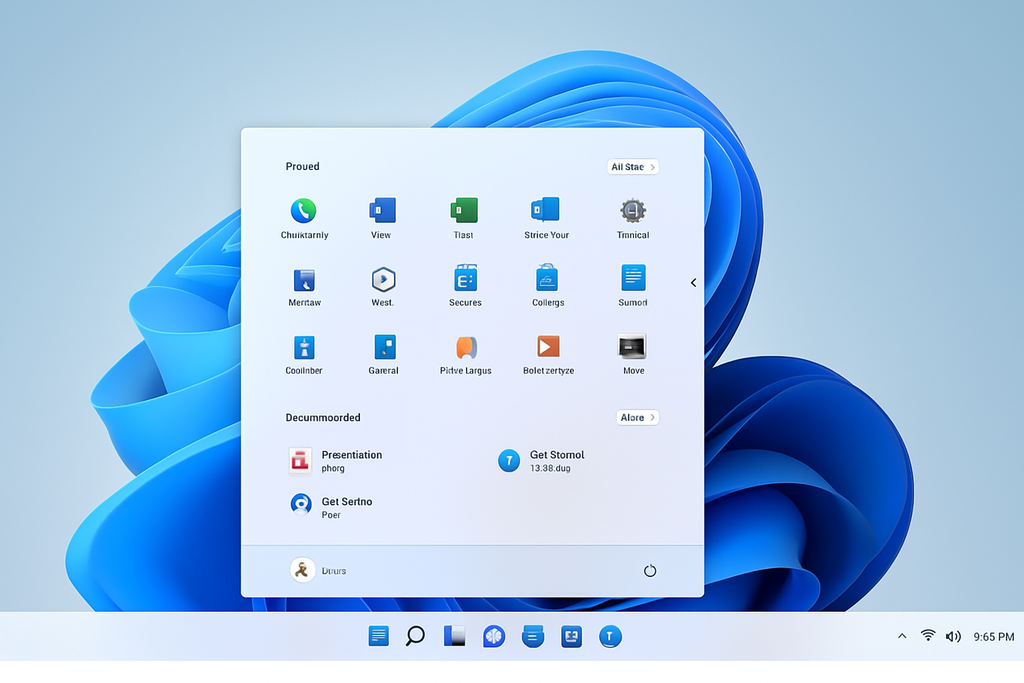Launch the Coolnber app
This screenshot has width=1024, height=683.
(303, 352)
